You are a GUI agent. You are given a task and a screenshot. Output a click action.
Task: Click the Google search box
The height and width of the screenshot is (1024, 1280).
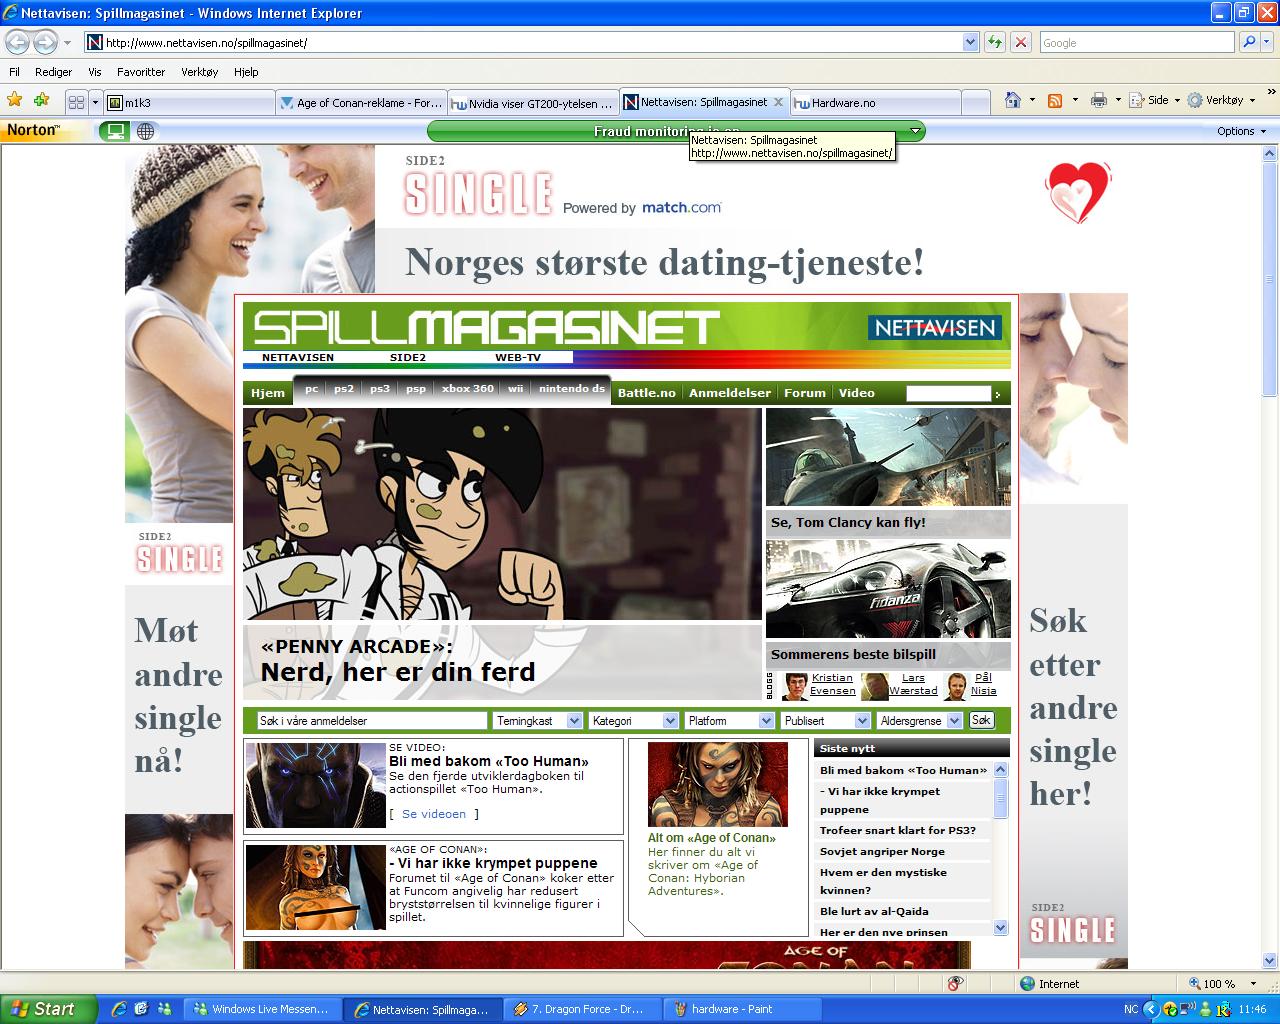(x=1137, y=42)
